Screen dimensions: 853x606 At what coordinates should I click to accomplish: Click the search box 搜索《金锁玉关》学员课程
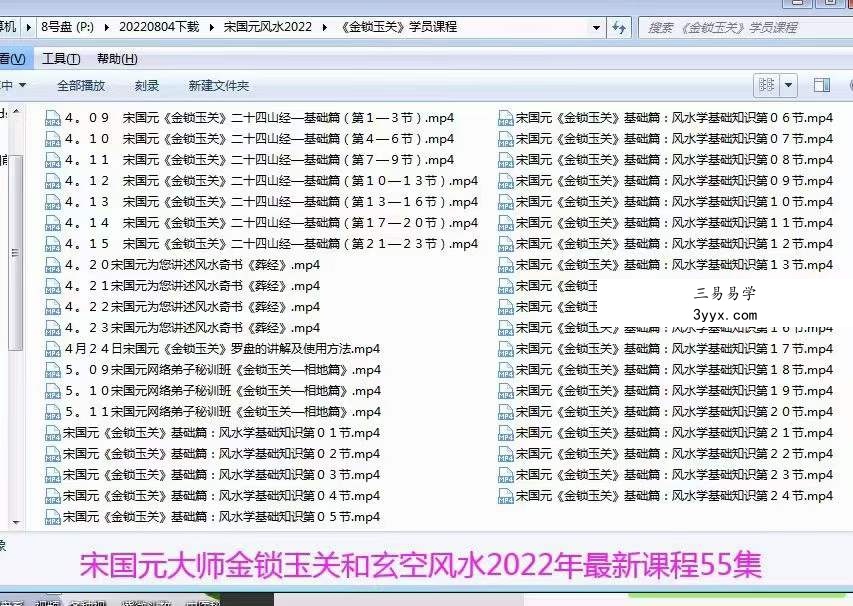coord(745,27)
